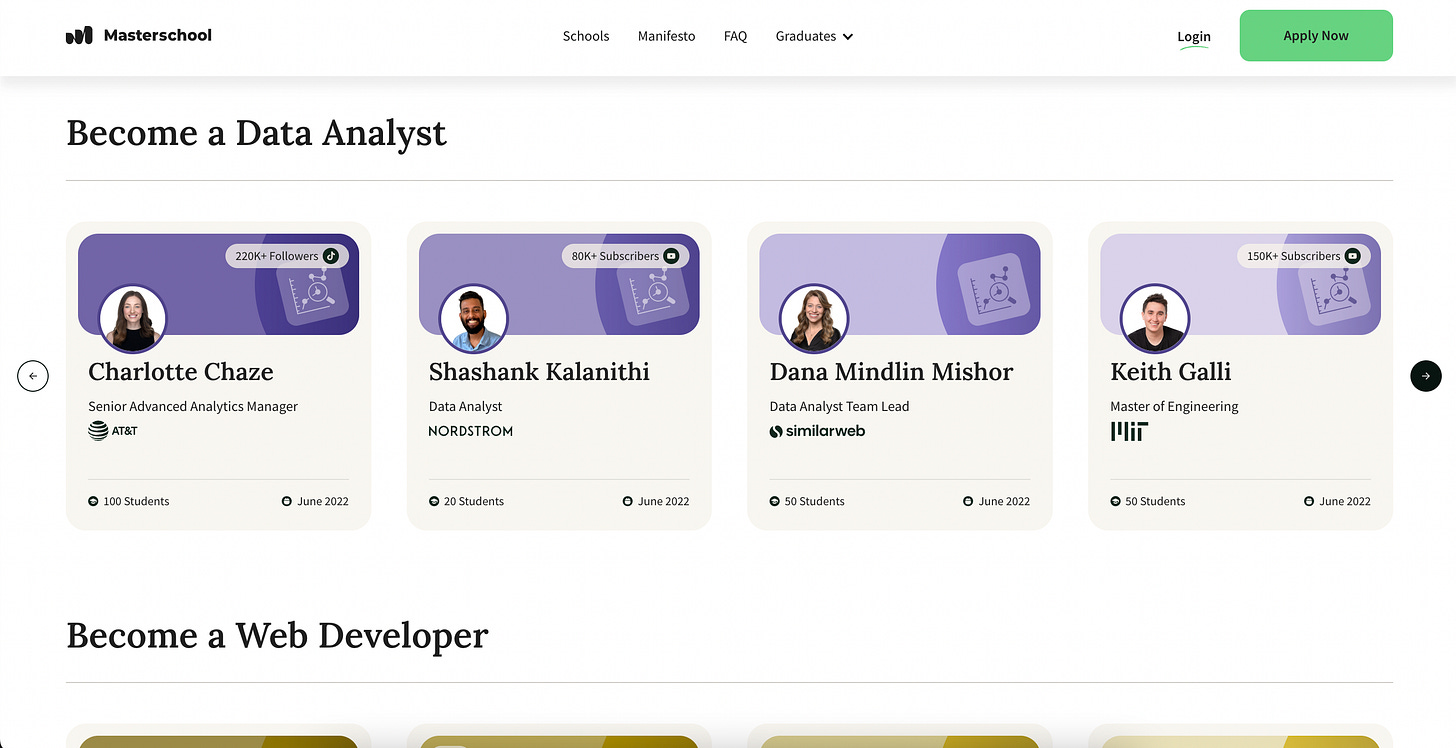
Task: Click date icon on Keith Galli card
Action: (x=1310, y=501)
